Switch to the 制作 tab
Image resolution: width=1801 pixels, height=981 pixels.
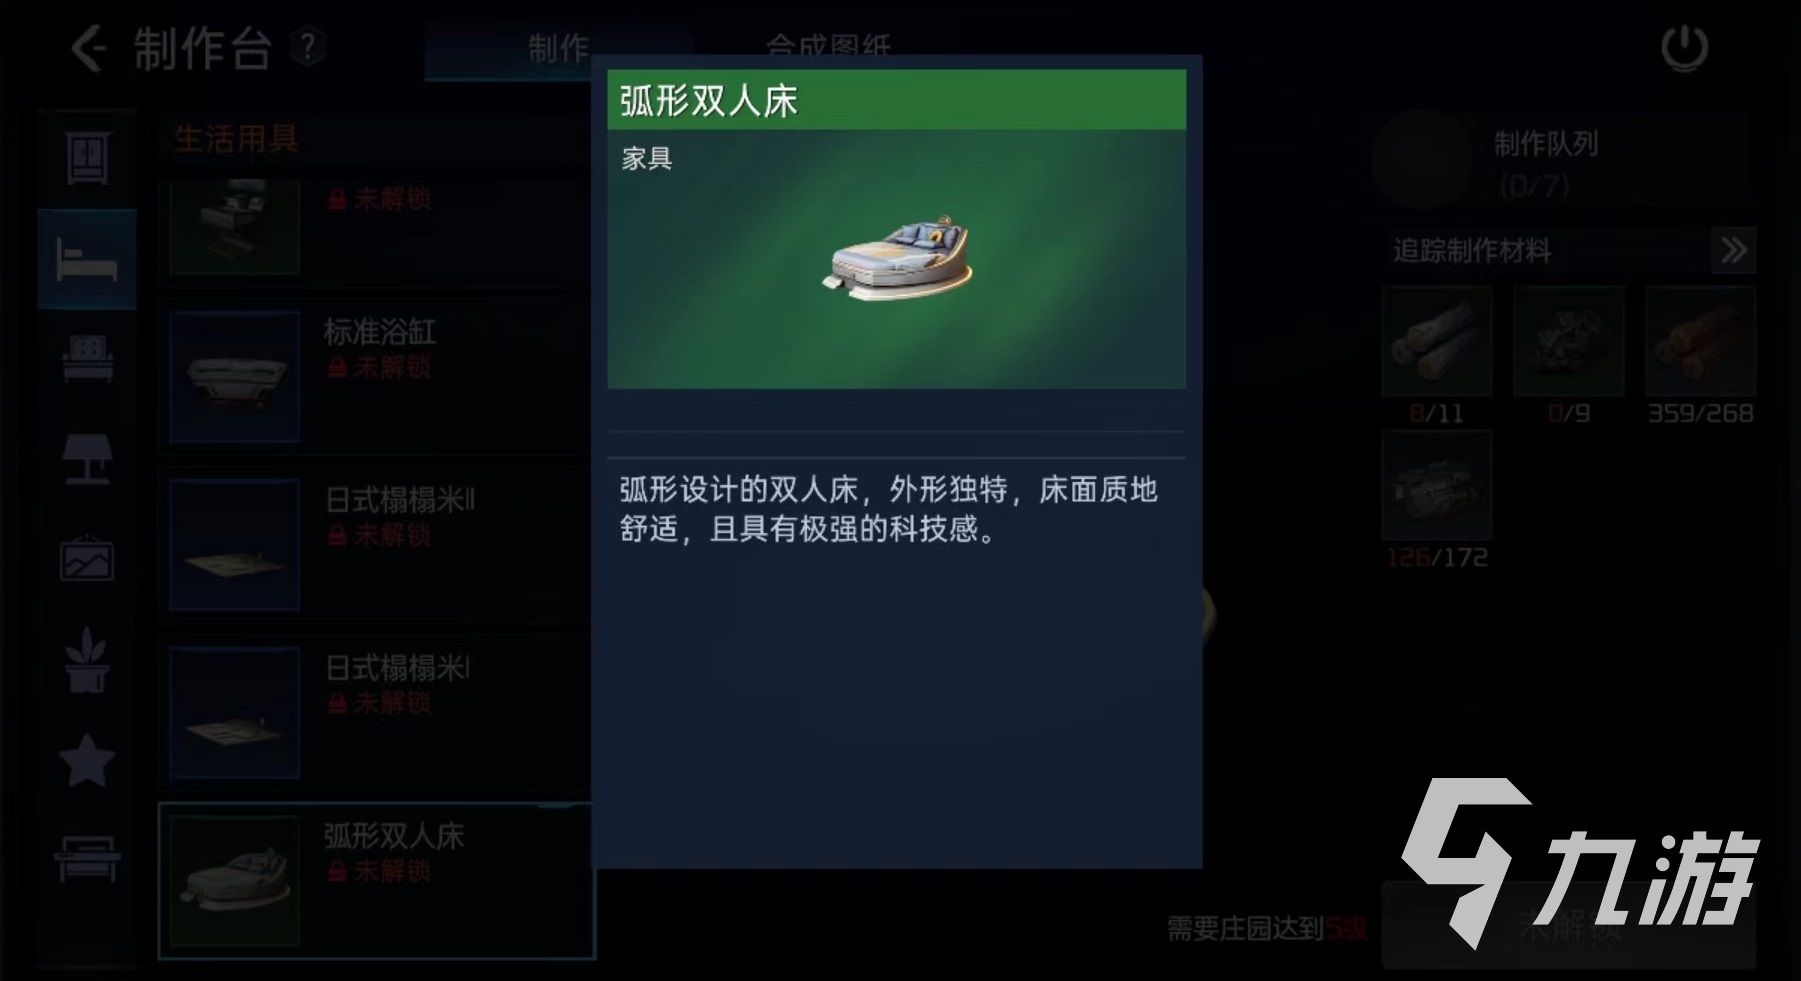(x=558, y=48)
